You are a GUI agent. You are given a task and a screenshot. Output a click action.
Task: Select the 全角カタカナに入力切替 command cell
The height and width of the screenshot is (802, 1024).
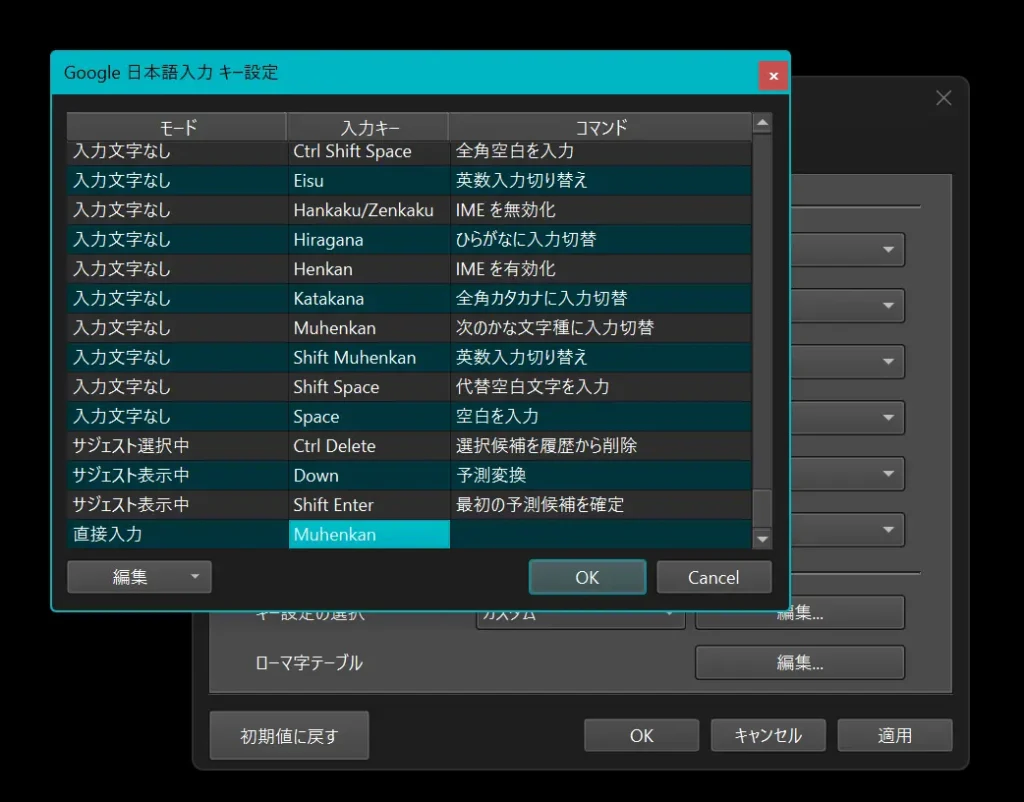(x=601, y=298)
